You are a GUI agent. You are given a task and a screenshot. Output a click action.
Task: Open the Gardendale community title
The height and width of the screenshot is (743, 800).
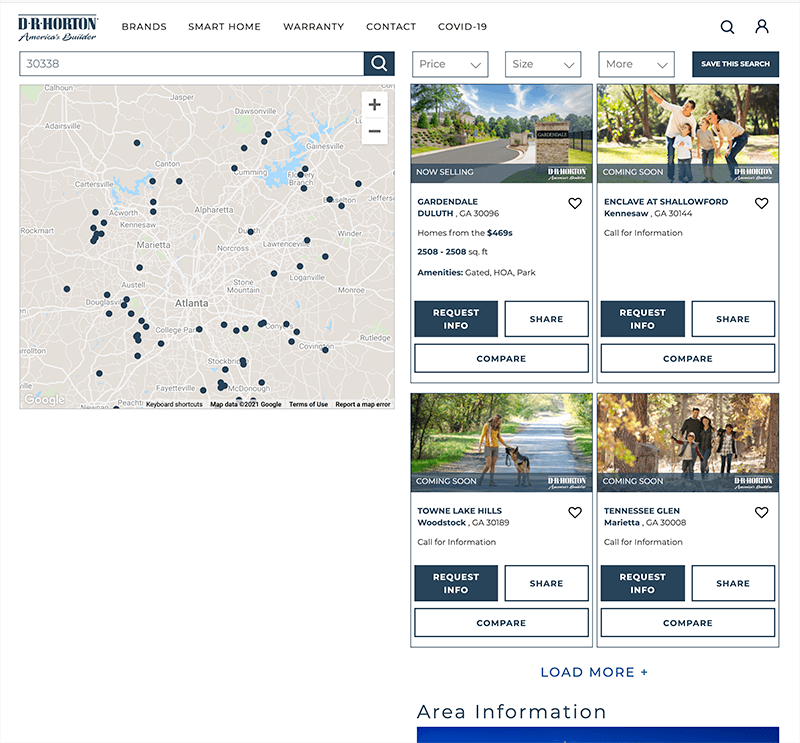[x=447, y=202]
